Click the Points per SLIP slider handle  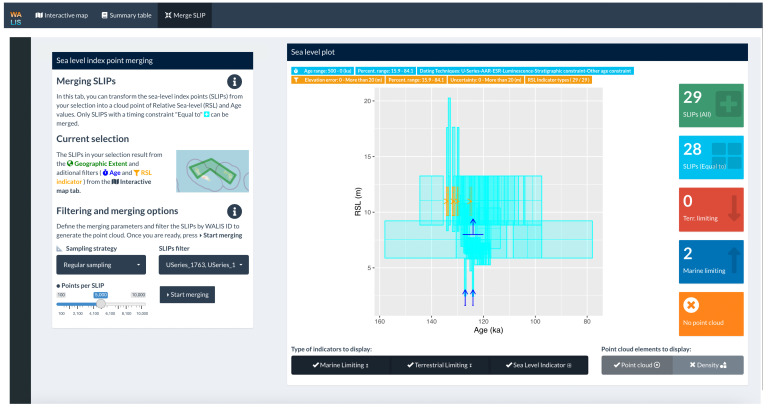pos(100,304)
